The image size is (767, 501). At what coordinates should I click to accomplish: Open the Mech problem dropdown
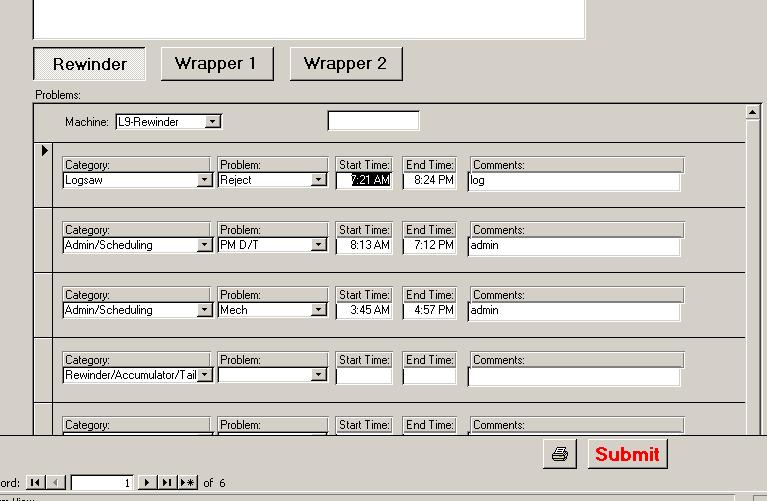pos(318,310)
